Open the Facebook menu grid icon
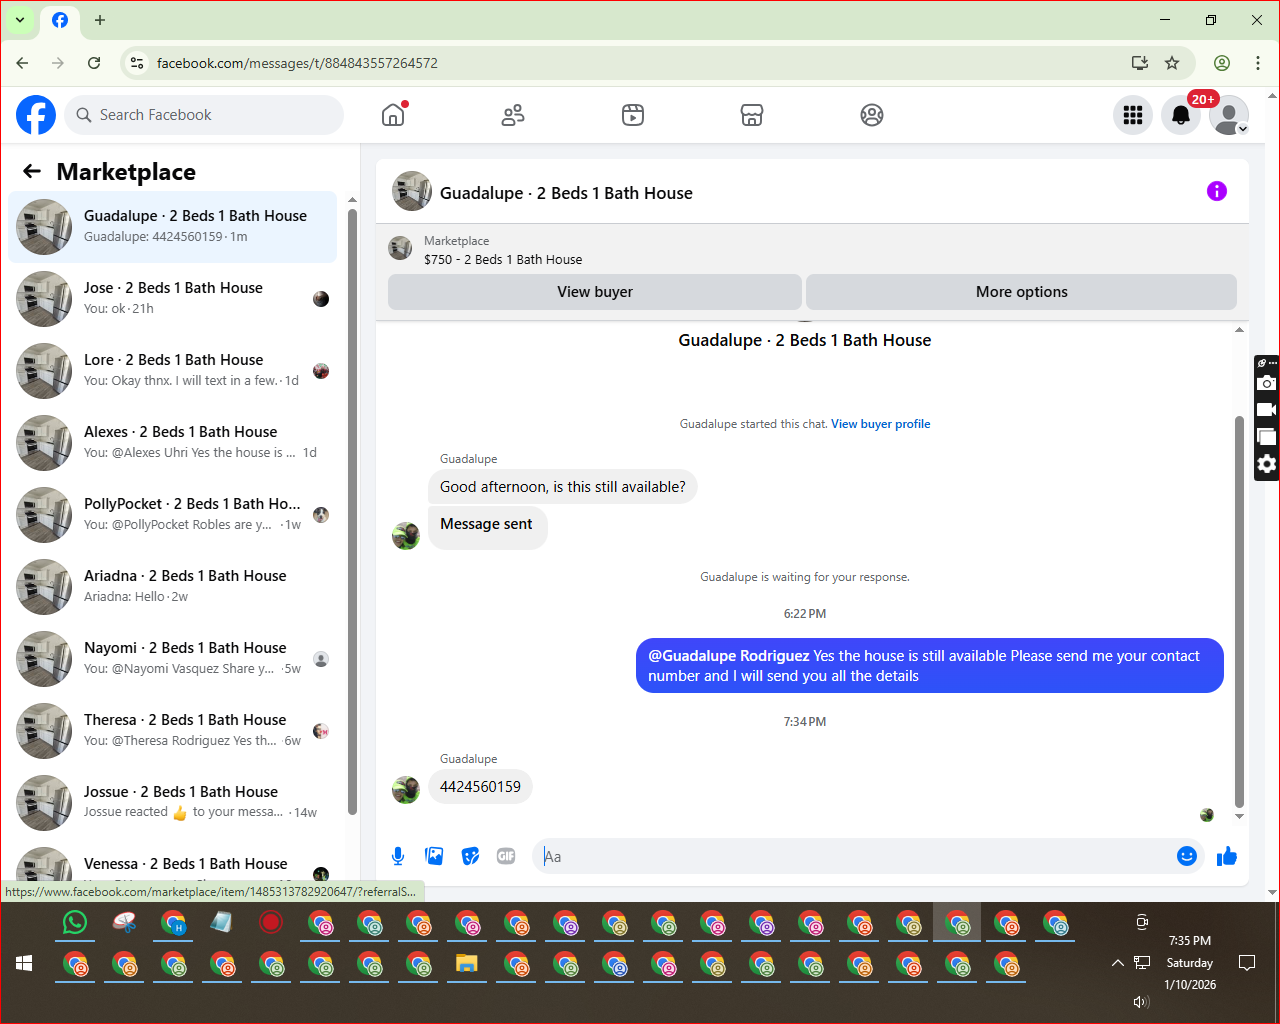The height and width of the screenshot is (1024, 1280). (x=1133, y=115)
